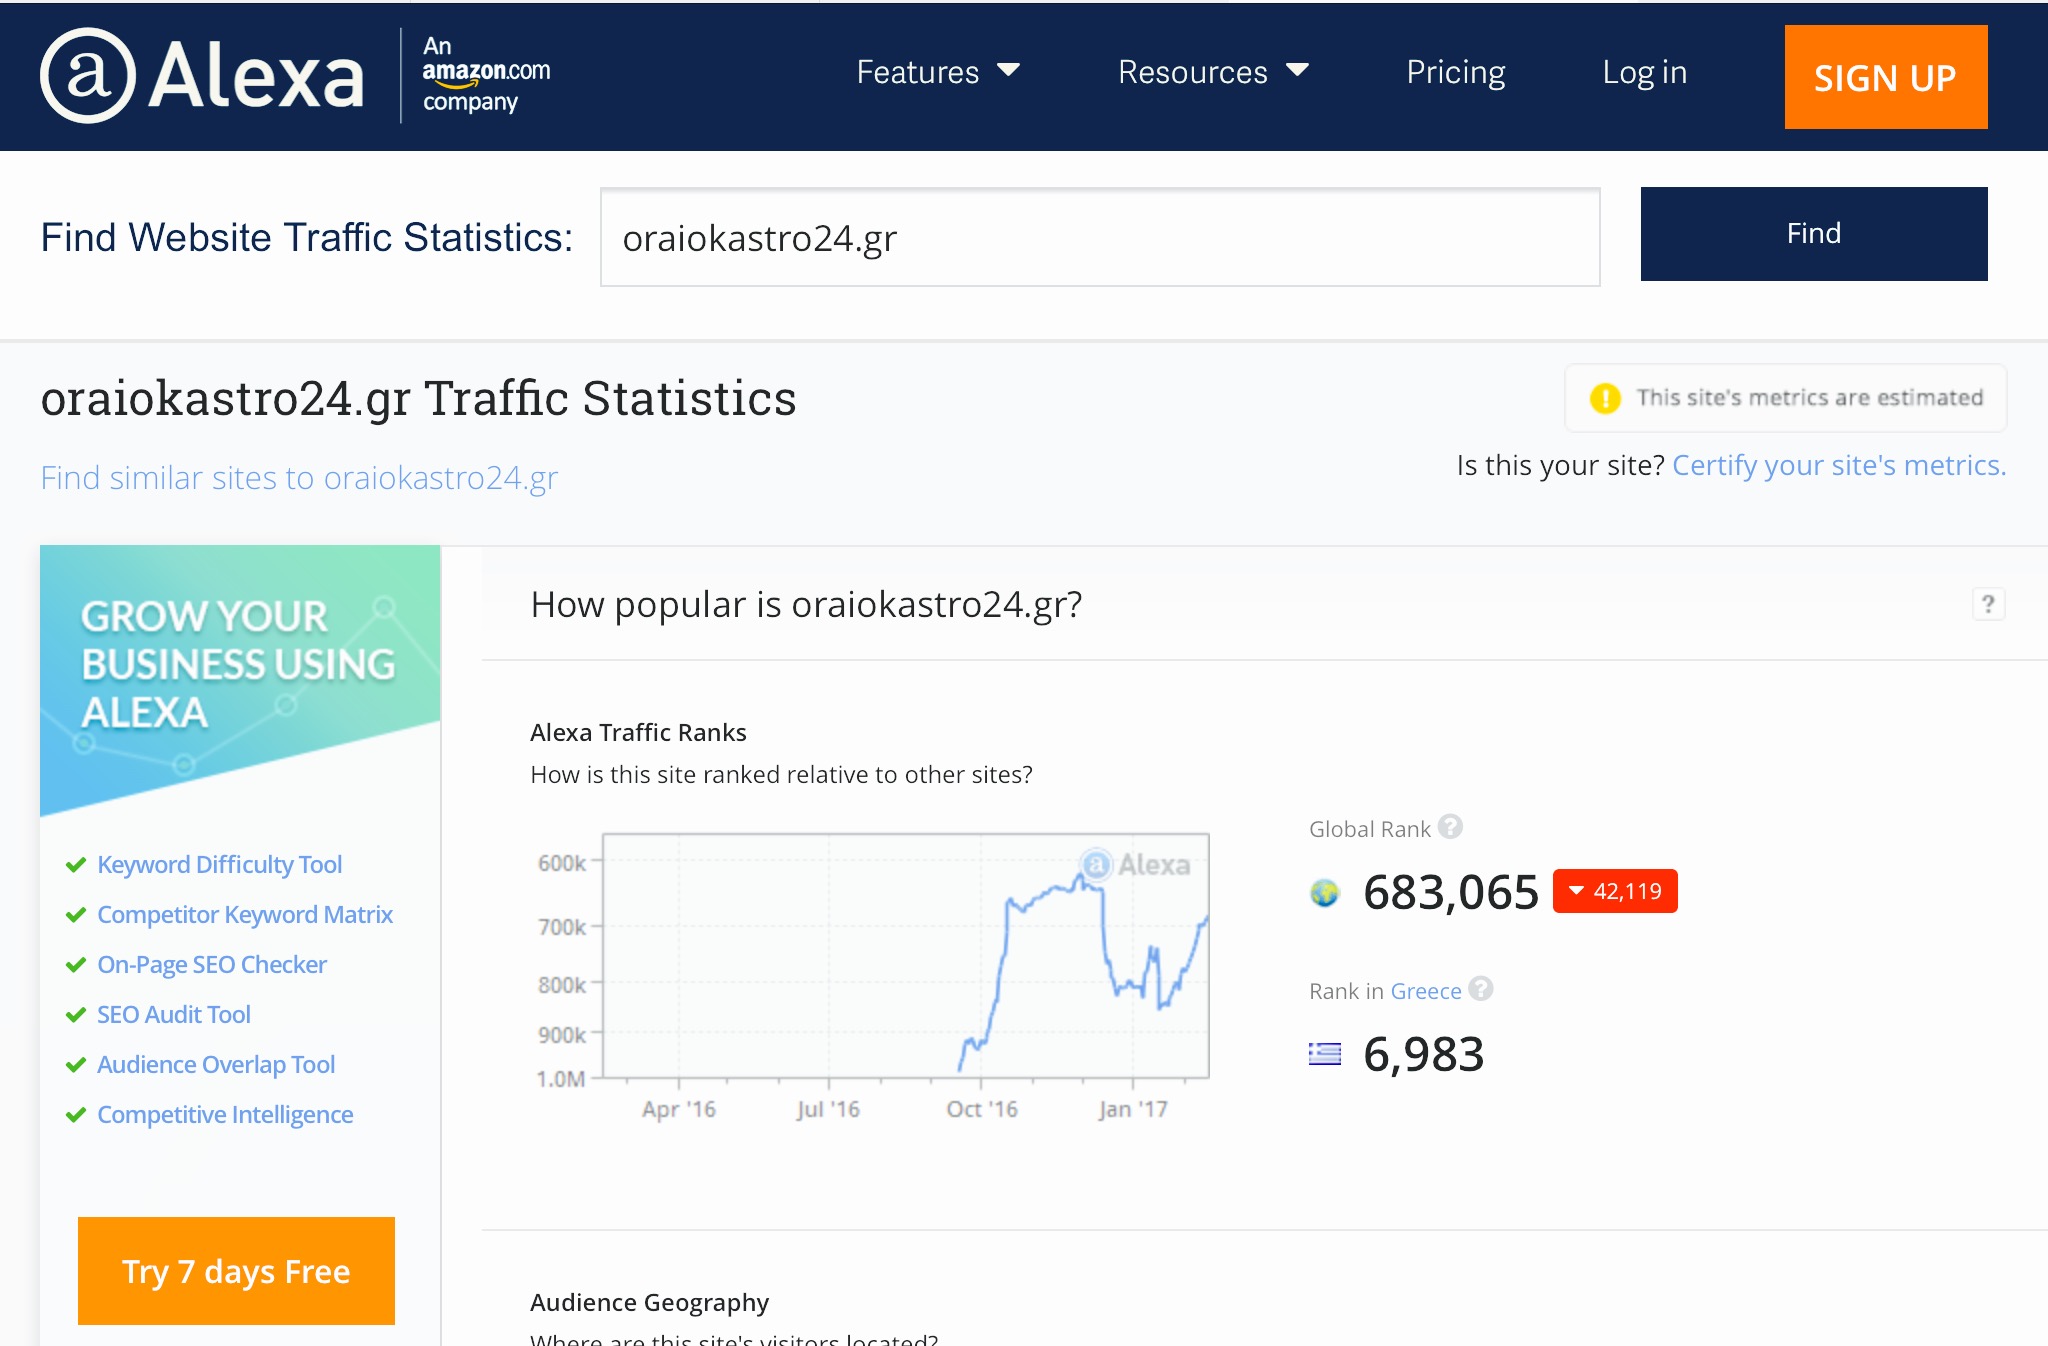
Task: Click the Greek flag icon
Action: (x=1325, y=1054)
